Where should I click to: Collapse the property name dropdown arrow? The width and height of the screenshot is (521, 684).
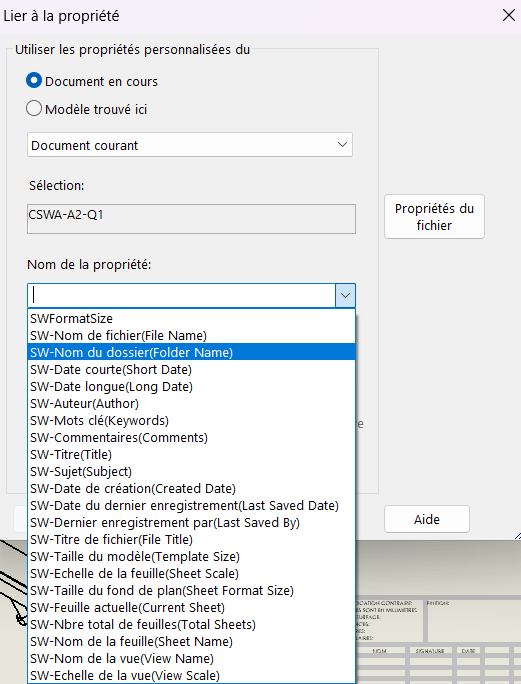[345, 295]
